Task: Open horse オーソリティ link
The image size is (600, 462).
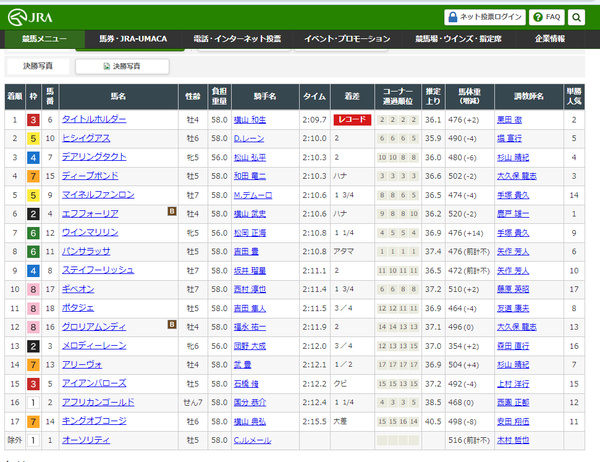Action: tap(86, 440)
